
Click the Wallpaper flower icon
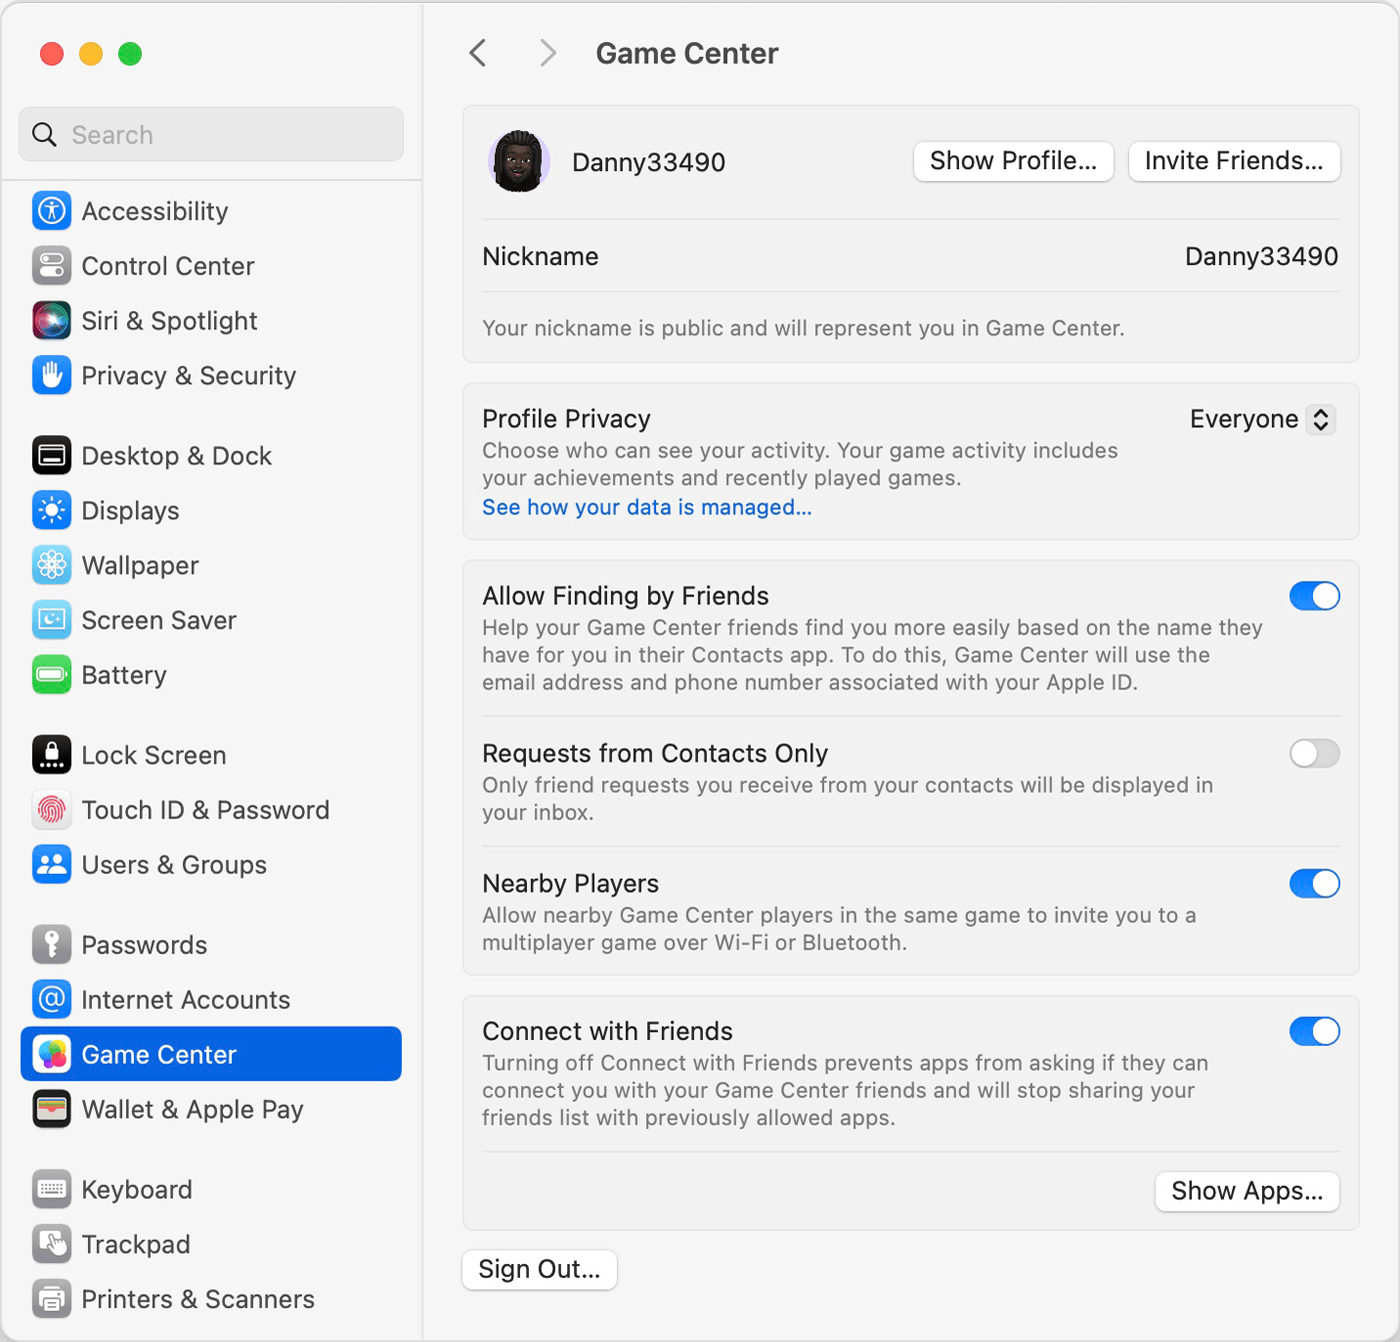[x=51, y=566]
